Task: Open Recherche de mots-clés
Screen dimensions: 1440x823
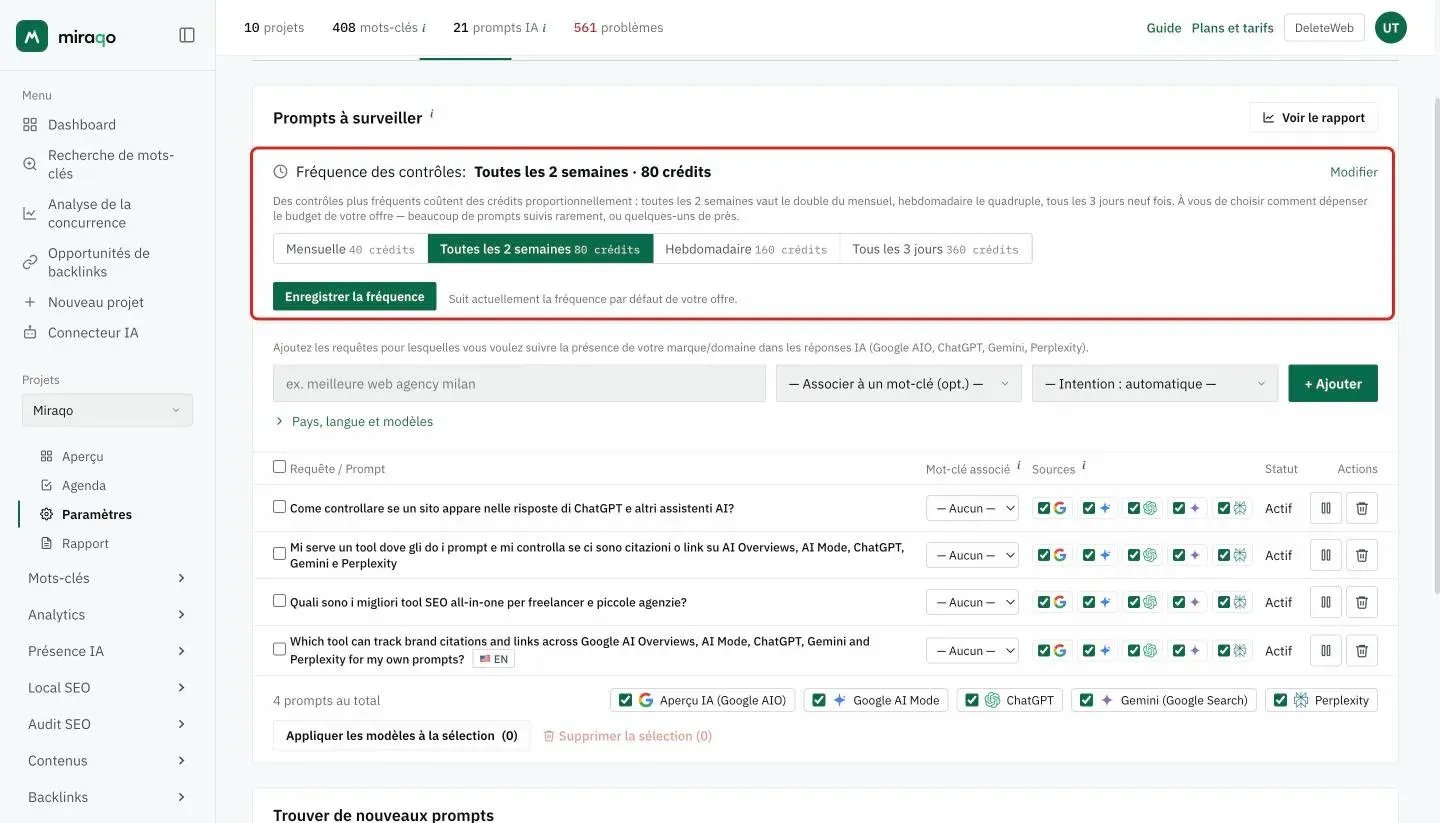Action: (x=107, y=164)
